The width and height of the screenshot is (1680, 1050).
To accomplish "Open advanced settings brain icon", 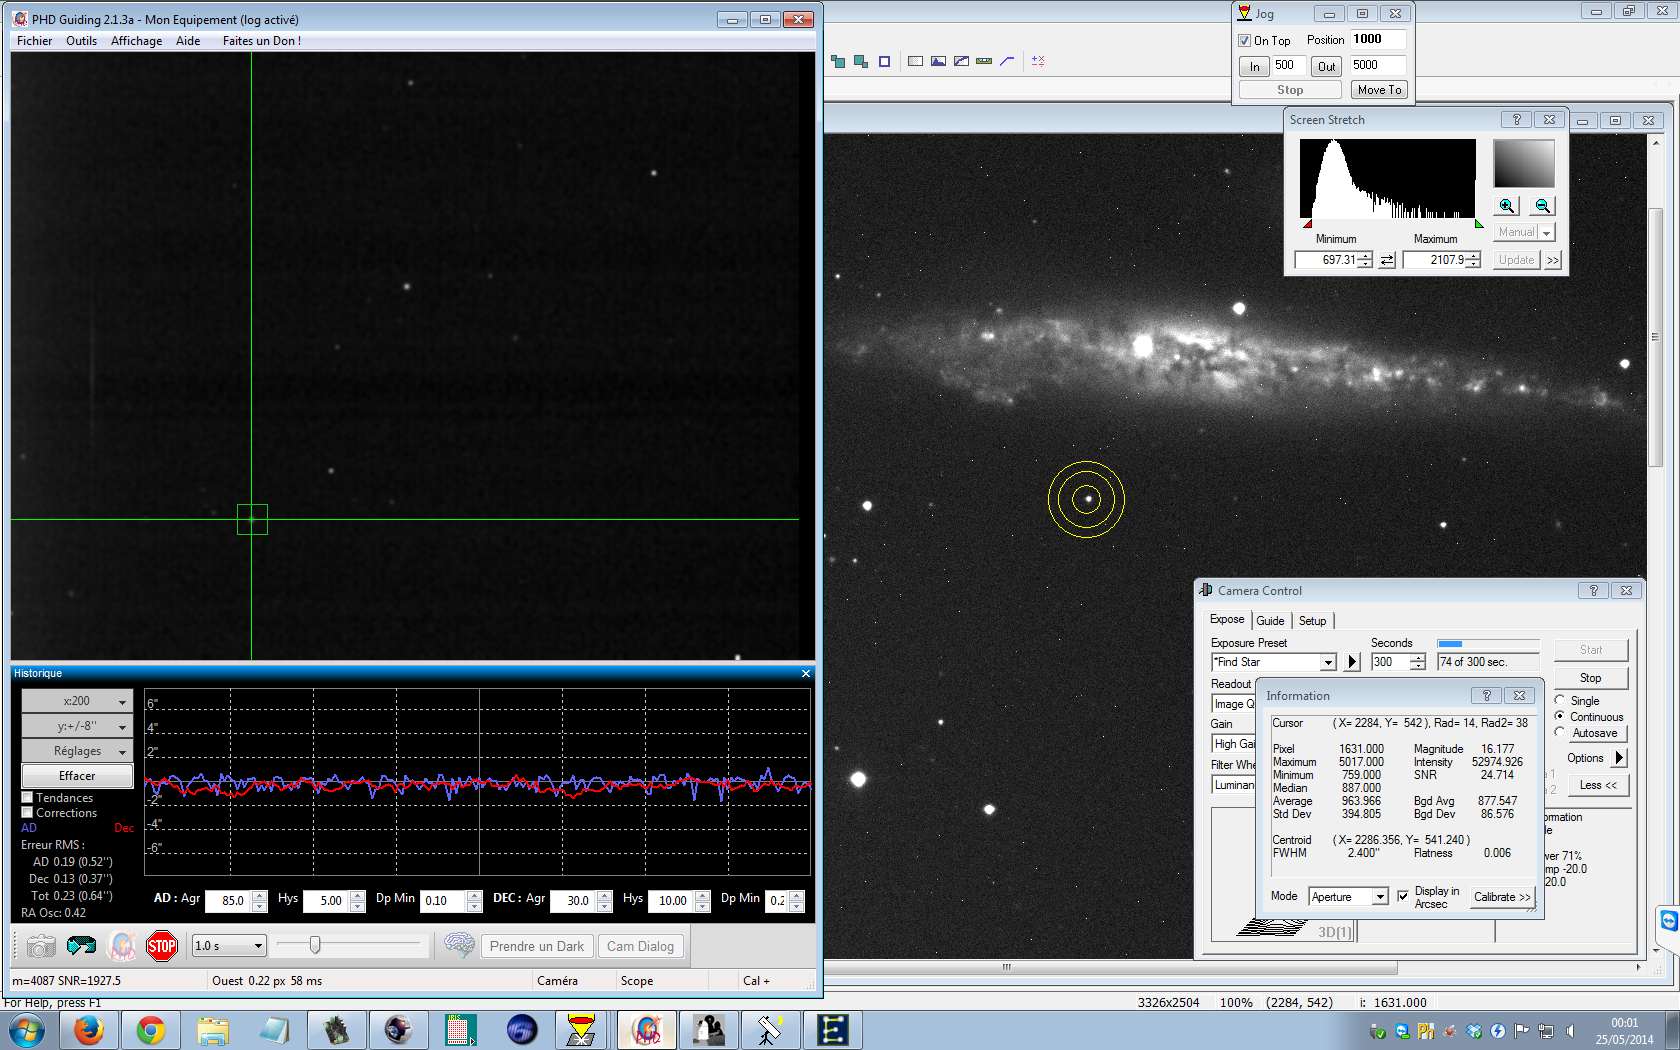I will pyautogui.click(x=459, y=946).
